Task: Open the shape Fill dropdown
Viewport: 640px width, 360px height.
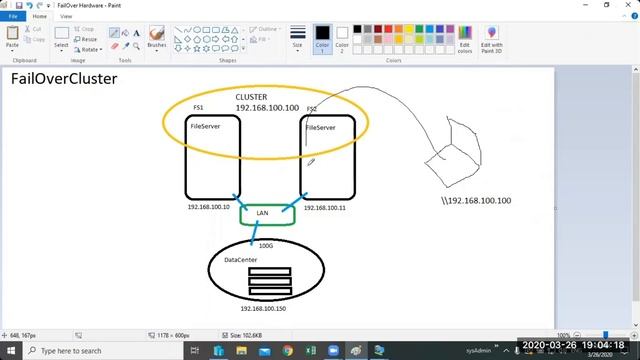Action: tap(260, 40)
